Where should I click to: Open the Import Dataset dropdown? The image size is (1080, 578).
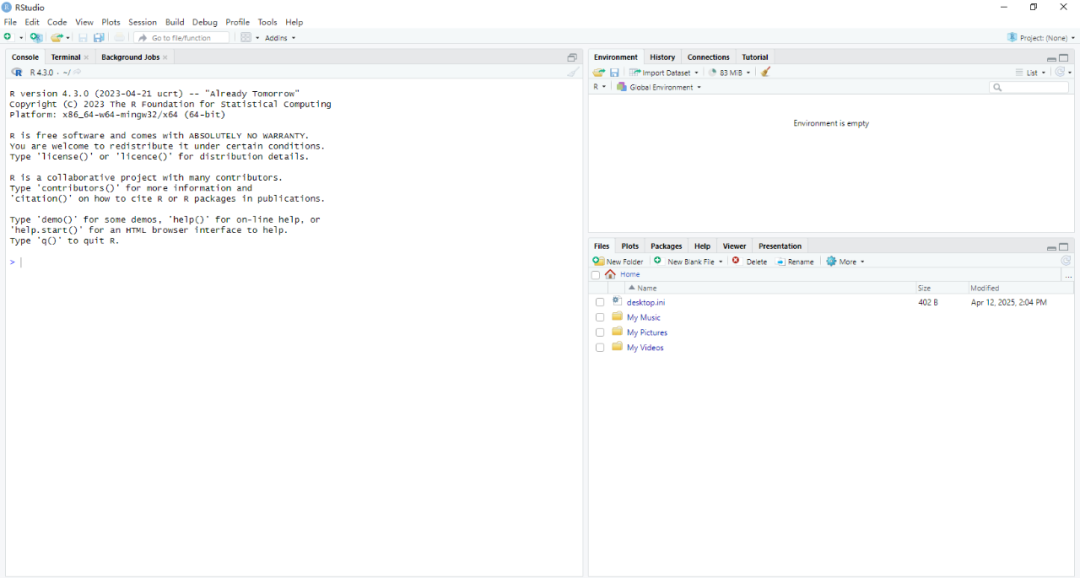[664, 72]
